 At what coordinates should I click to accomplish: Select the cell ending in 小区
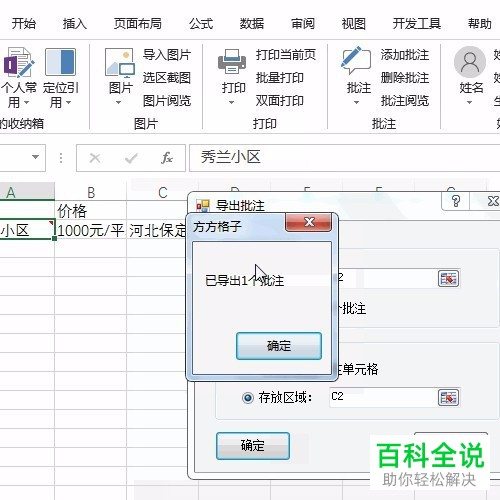(x=27, y=230)
